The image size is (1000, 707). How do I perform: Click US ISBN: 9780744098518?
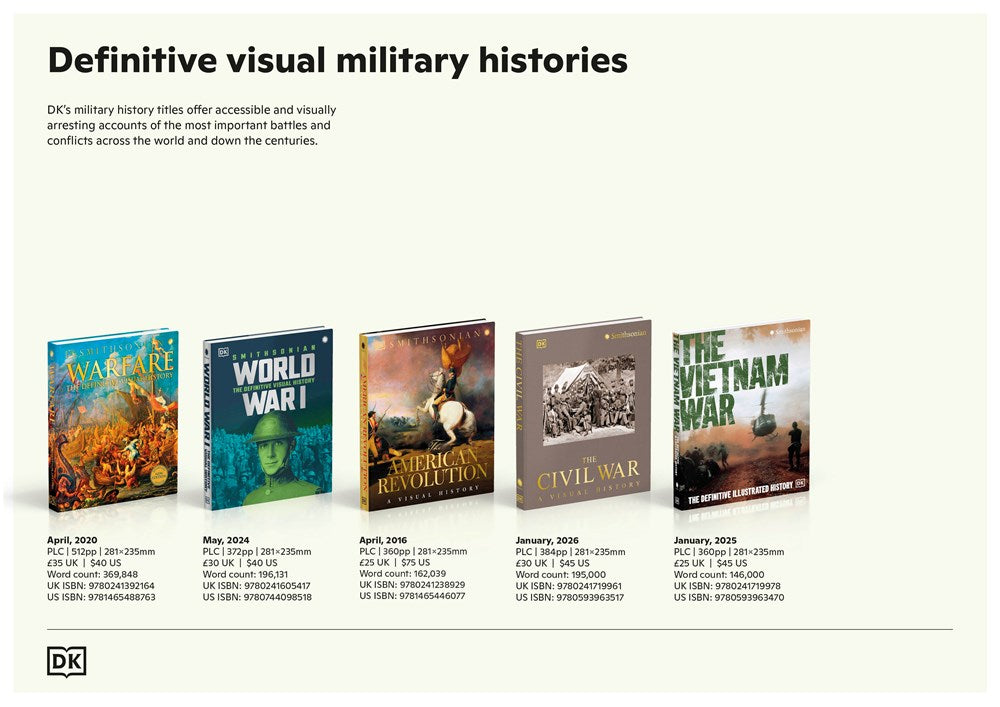click(x=257, y=597)
